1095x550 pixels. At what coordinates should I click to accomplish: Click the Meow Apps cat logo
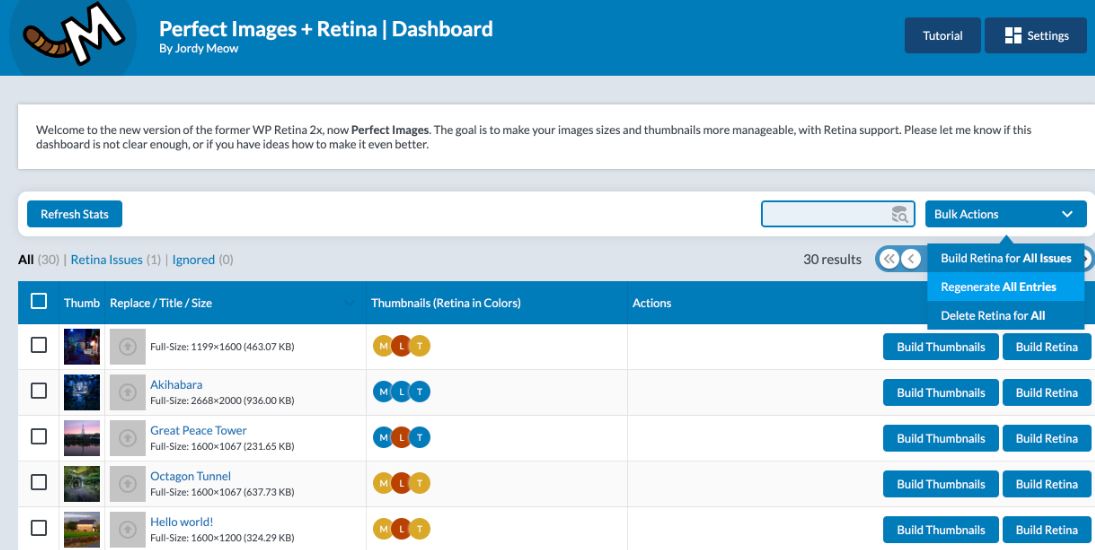(73, 34)
